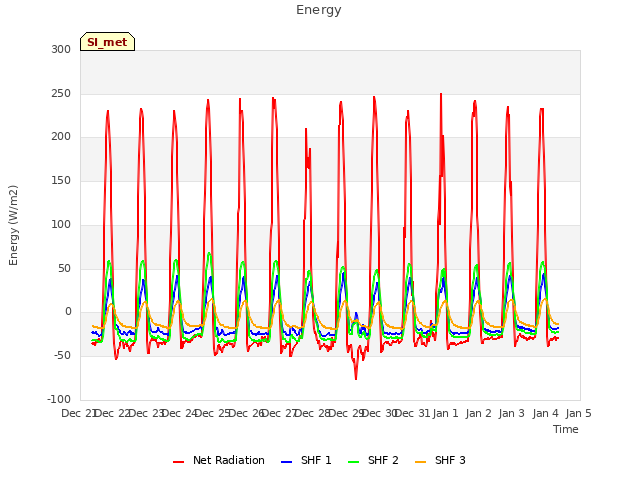Select the 200 y-axis tick label
This screenshot has height=480, width=640.
[x=61, y=137]
